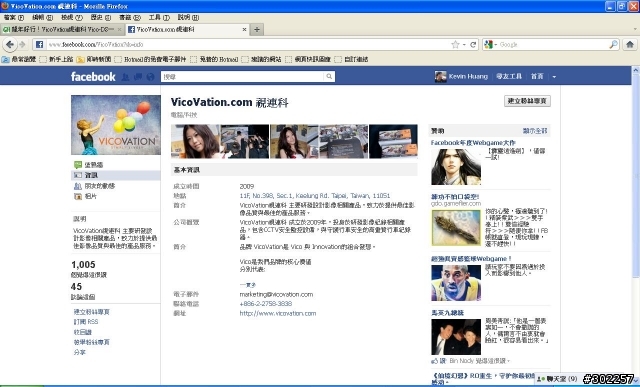This screenshot has height=387, width=640.
Task: Open a new tab with plus button
Action: [x=257, y=29]
